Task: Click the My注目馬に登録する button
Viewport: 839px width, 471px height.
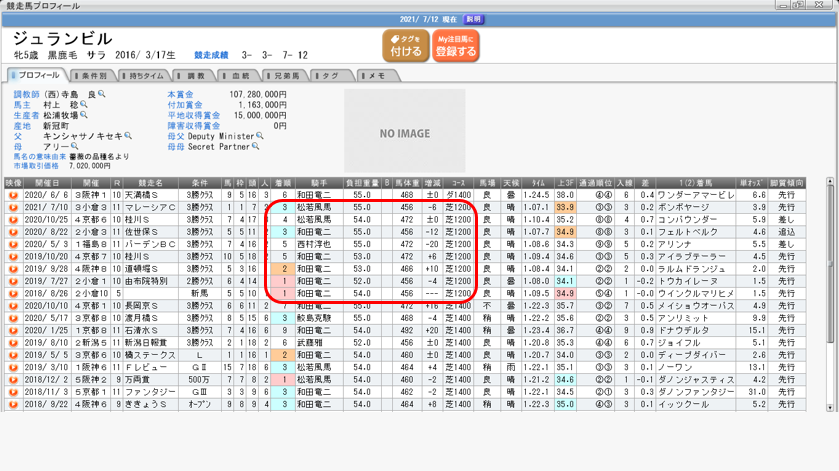Action: 455,46
